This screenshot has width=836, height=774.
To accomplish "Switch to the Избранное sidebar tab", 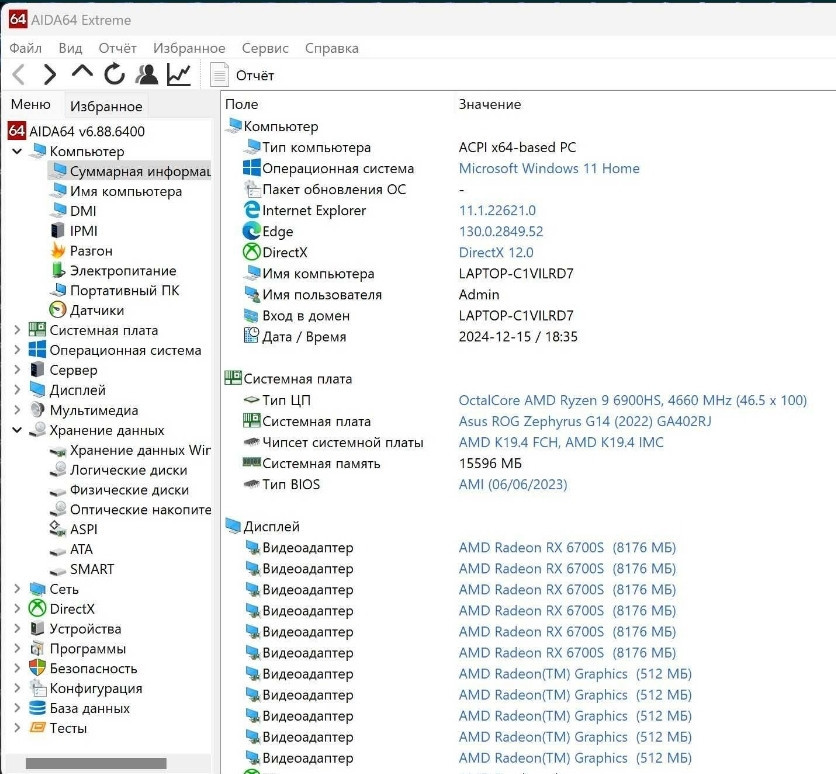I will click(106, 106).
